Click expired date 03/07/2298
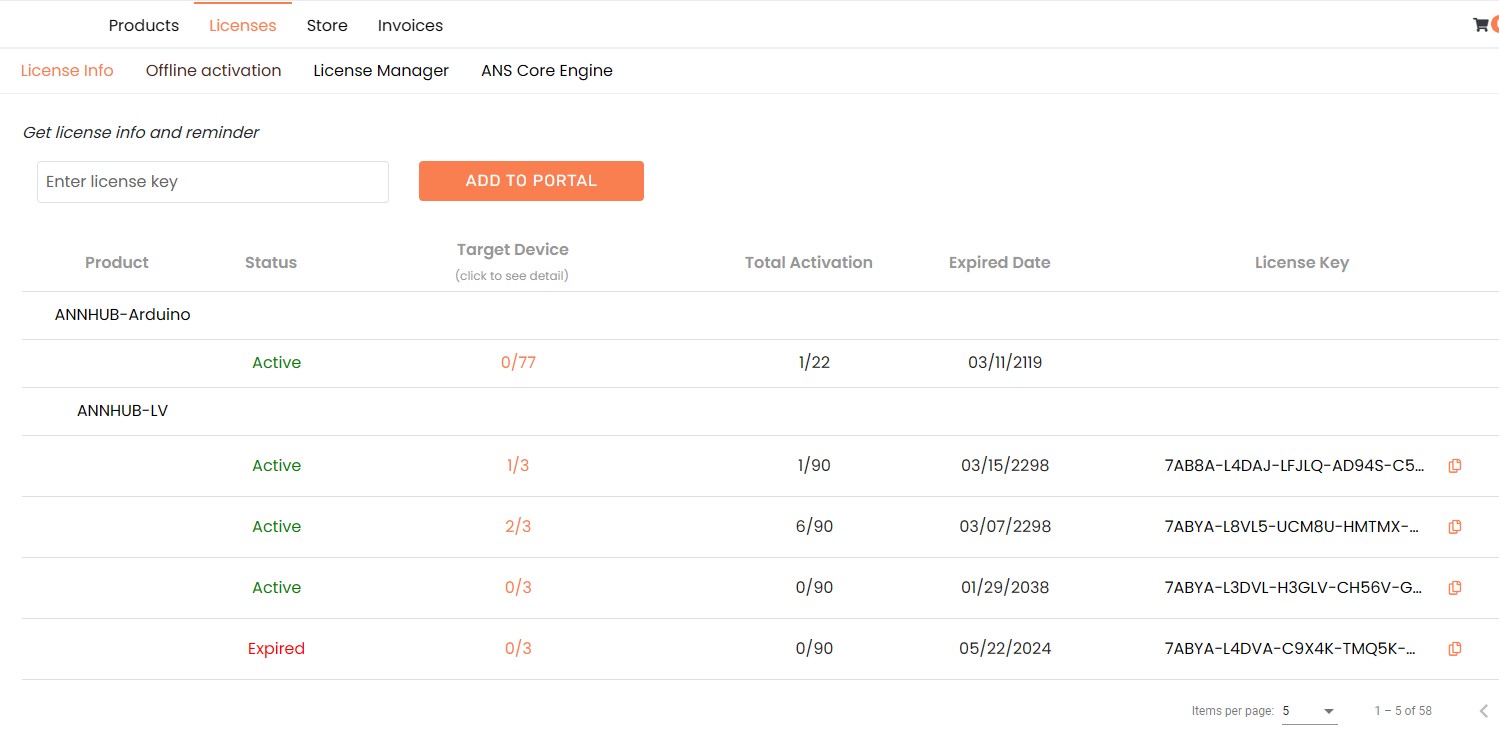The image size is (1499, 731). pos(1005,527)
